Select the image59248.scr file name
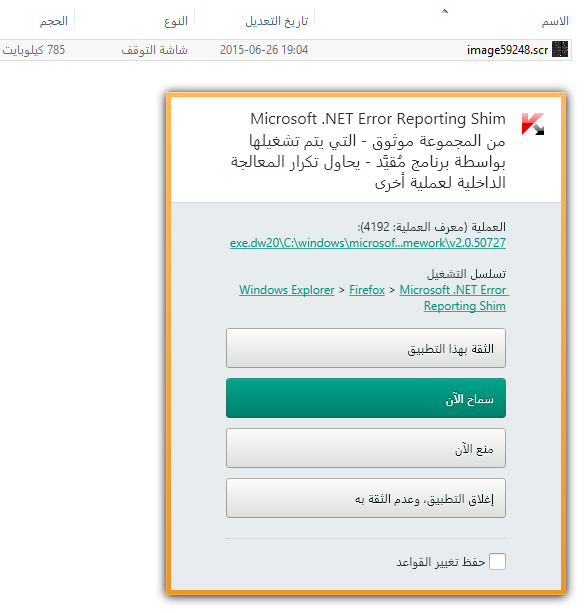The image size is (584, 613). click(x=507, y=50)
